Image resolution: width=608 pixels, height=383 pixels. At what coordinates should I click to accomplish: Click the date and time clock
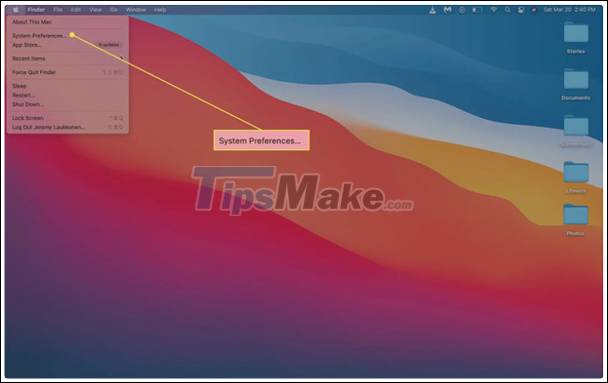[x=569, y=10]
